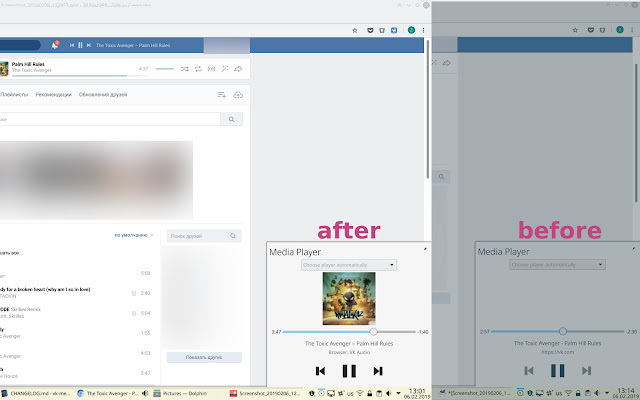The width and height of the screenshot is (640, 400).
Task: Click next track in before Media Player
Action: pyautogui.click(x=587, y=371)
